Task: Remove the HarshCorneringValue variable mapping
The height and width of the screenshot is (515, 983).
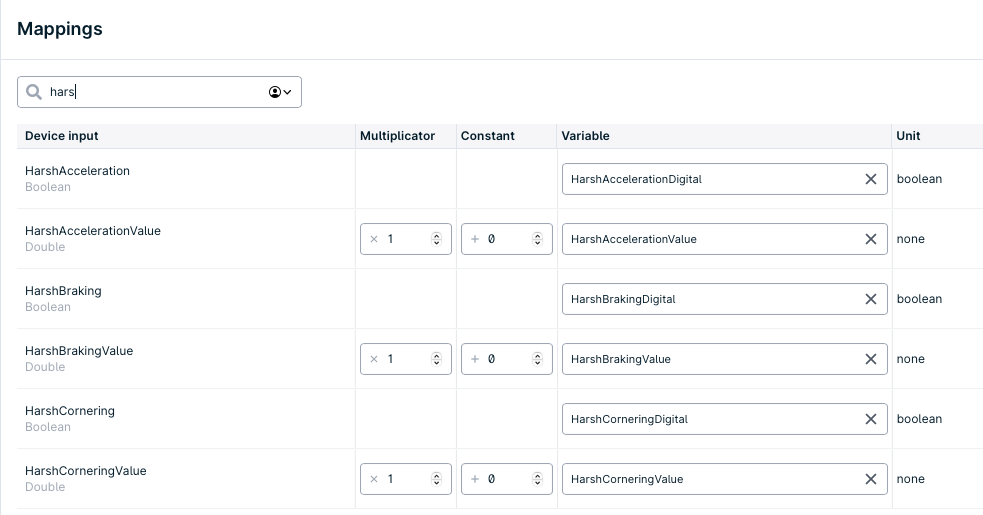Action: pos(871,479)
